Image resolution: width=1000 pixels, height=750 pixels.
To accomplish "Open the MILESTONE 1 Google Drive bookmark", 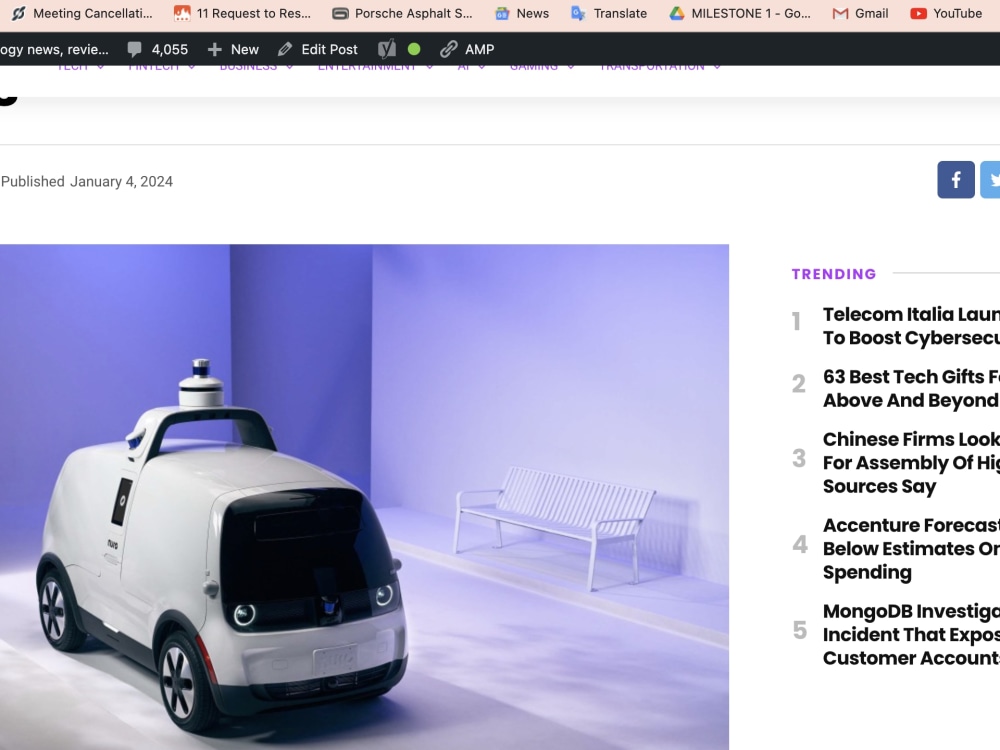I will pyautogui.click(x=740, y=13).
